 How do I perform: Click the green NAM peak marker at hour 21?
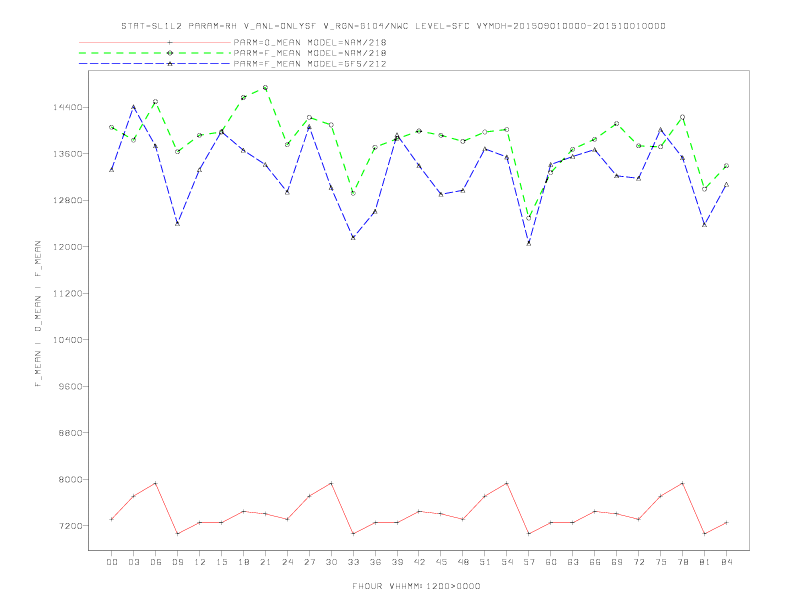[x=266, y=88]
